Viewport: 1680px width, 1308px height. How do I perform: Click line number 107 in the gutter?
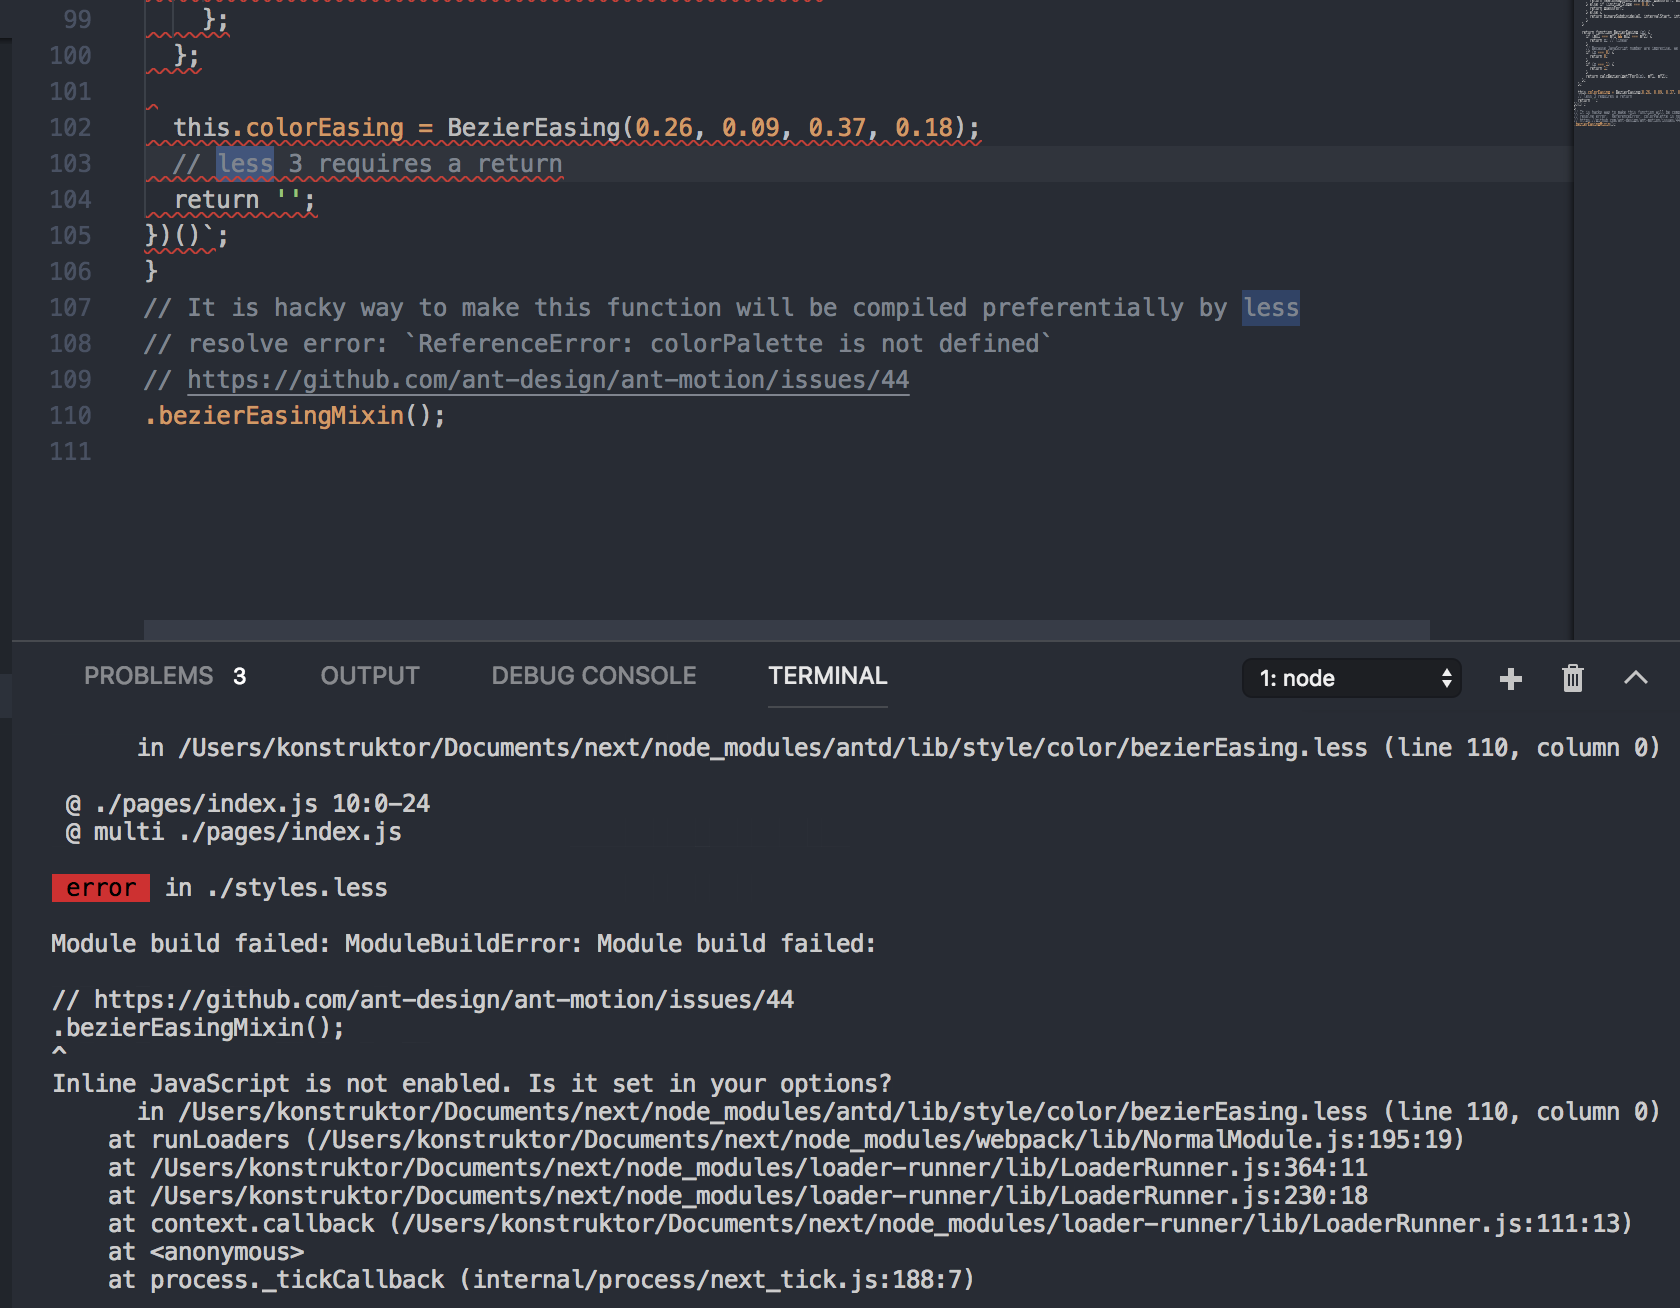pos(70,308)
